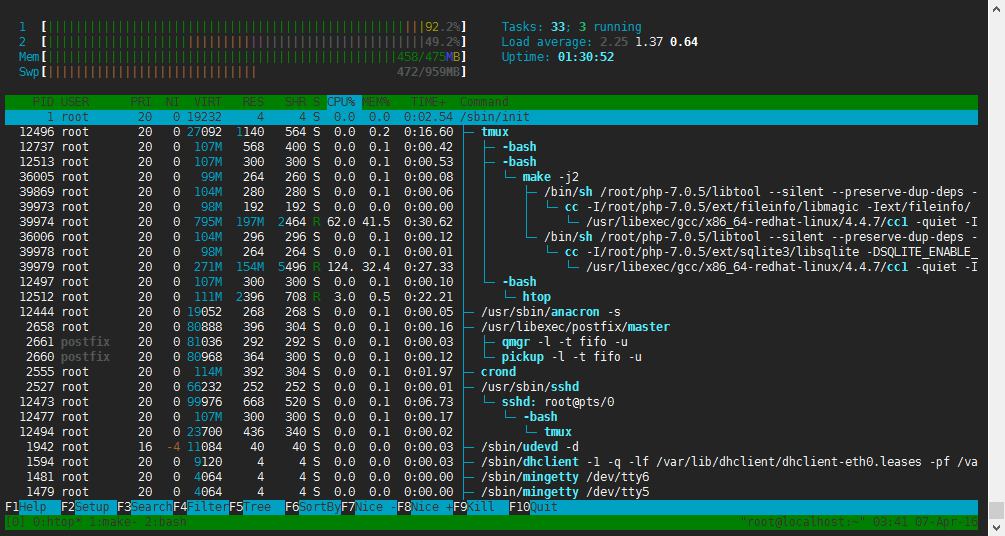Select the -bash process with PID 12497

pyautogui.click(x=492, y=282)
